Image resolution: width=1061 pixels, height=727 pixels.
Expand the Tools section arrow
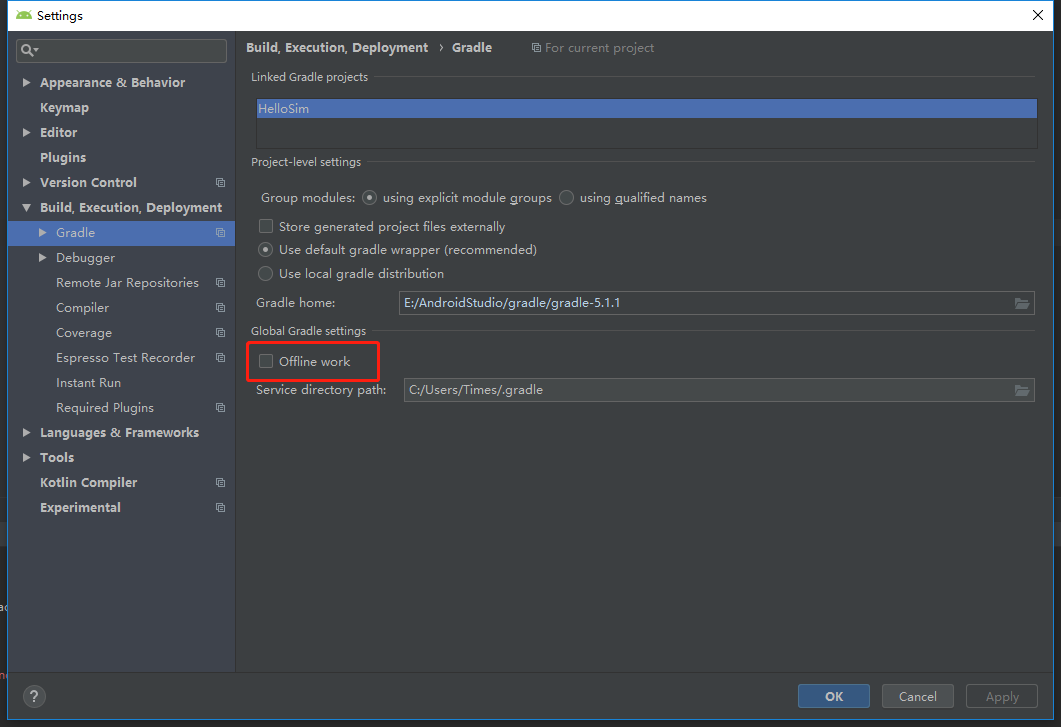pyautogui.click(x=26, y=458)
